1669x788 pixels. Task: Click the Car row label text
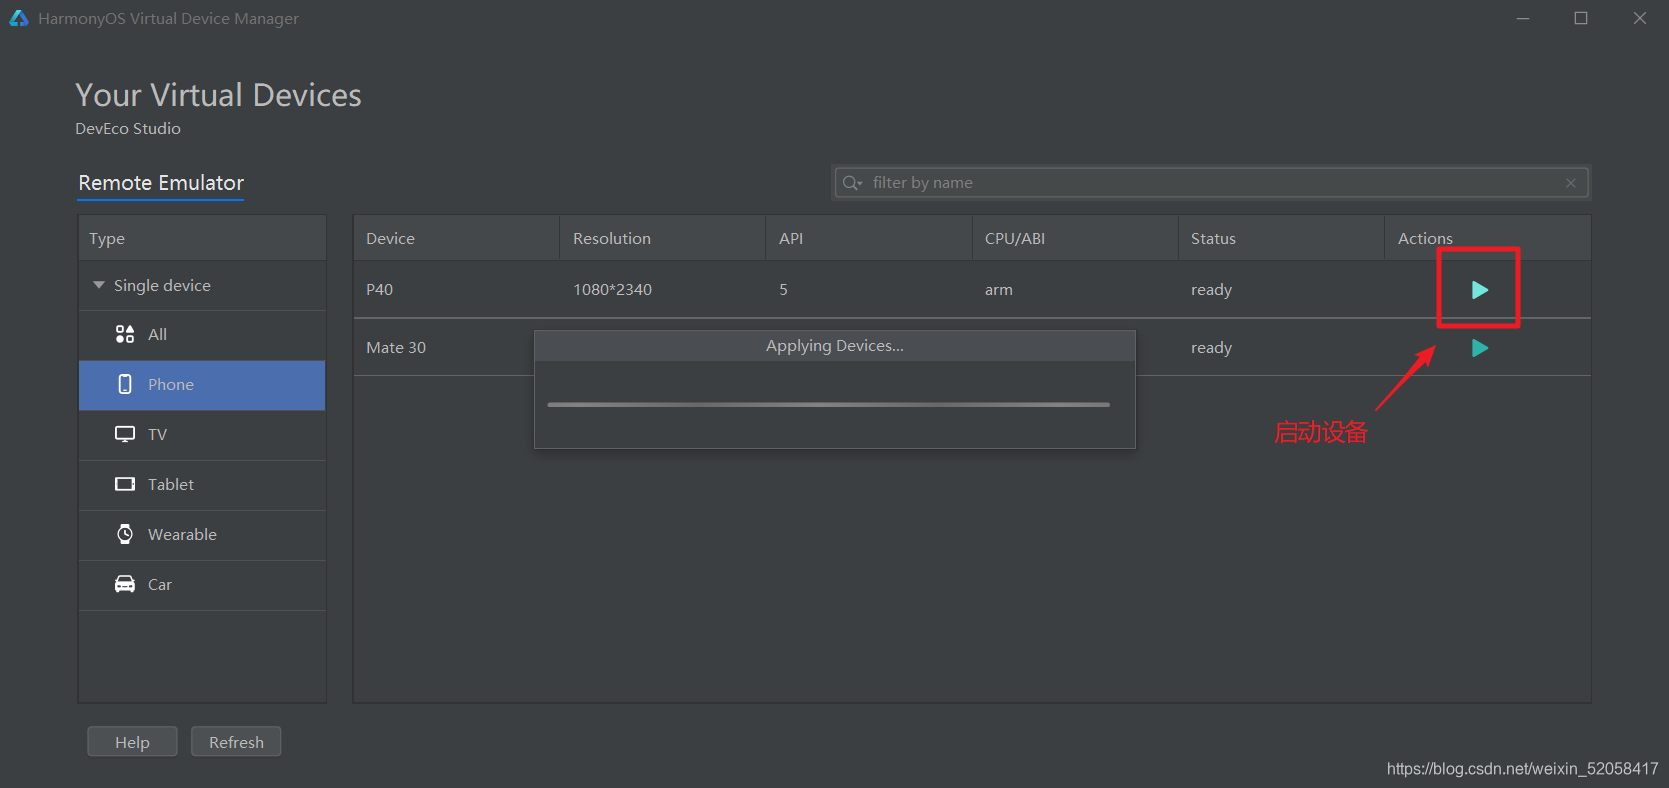click(x=160, y=584)
